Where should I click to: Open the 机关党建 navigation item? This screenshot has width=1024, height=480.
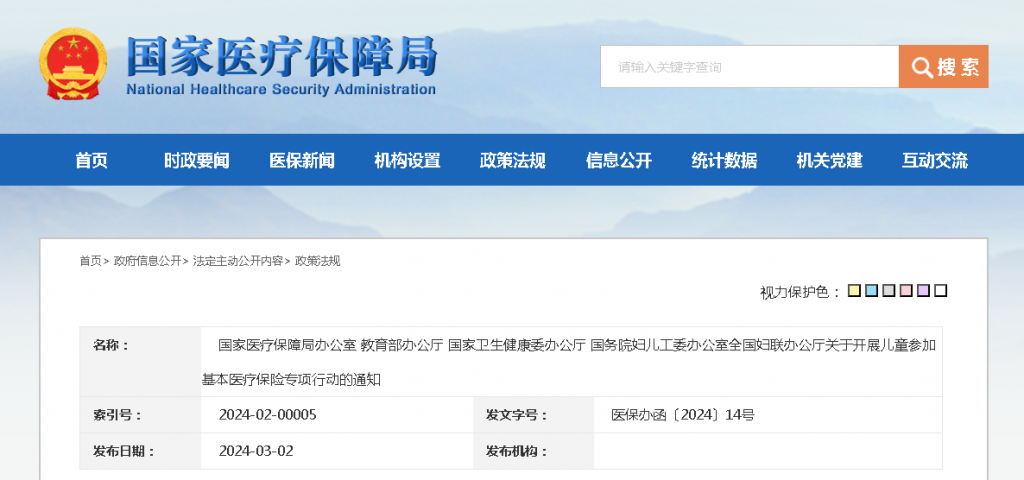pos(829,160)
